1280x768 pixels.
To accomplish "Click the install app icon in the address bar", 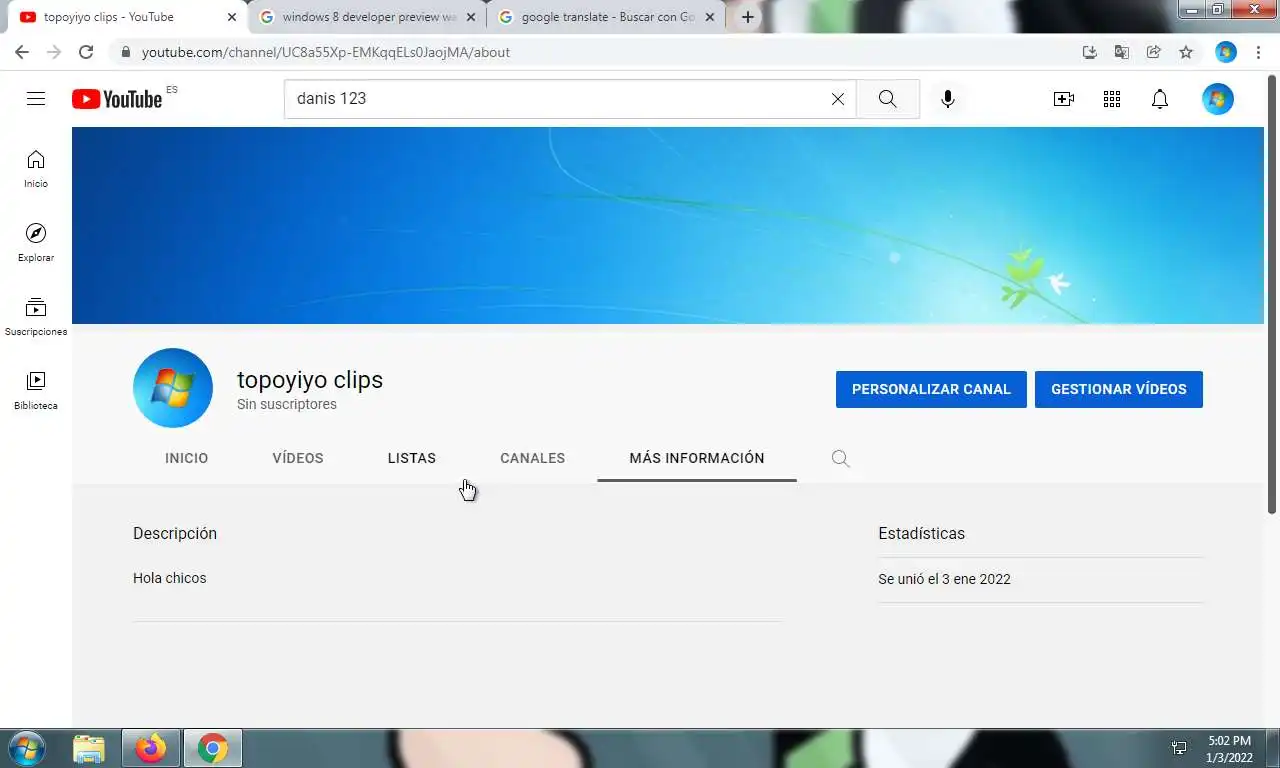I will click(1090, 52).
